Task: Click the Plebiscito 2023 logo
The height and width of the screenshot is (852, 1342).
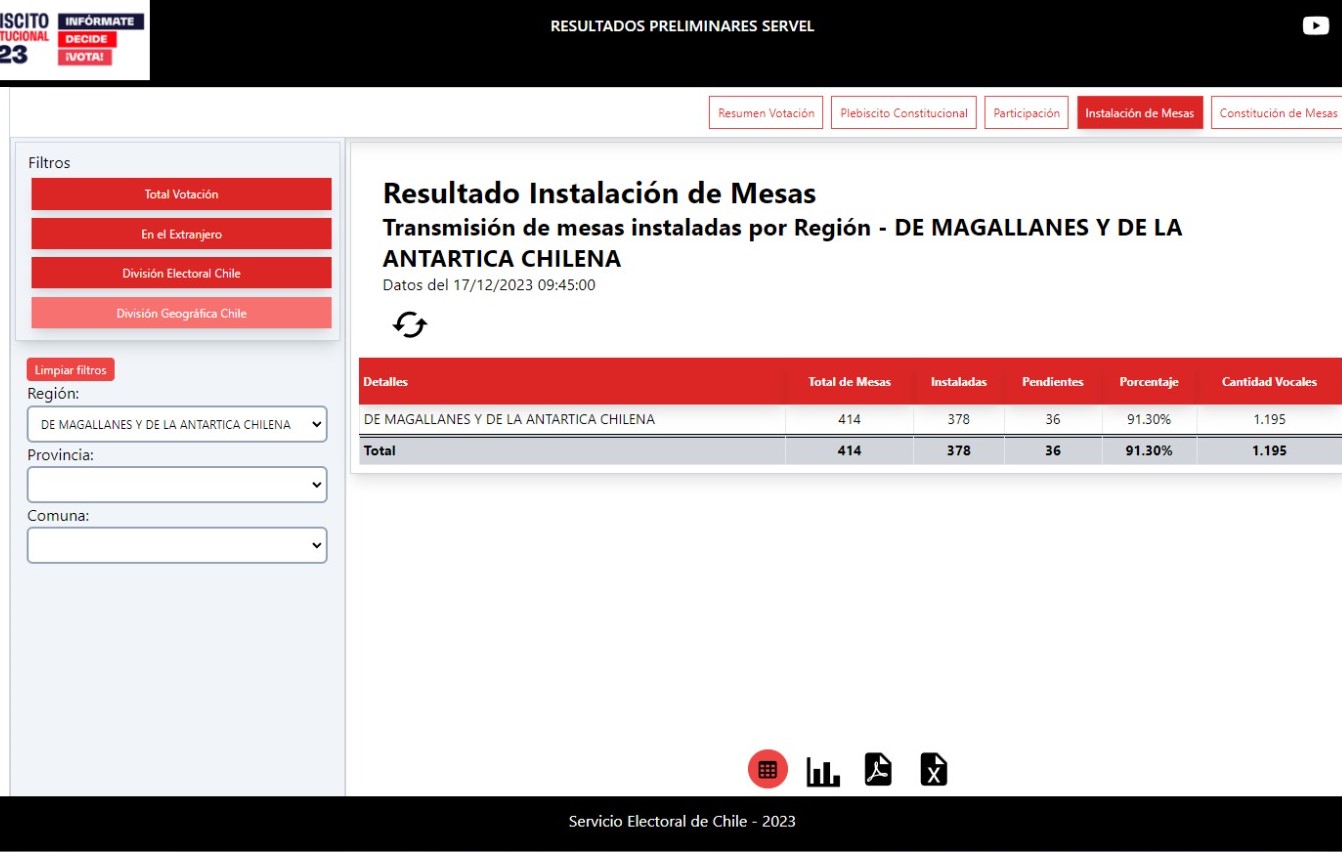Action: coord(74,40)
